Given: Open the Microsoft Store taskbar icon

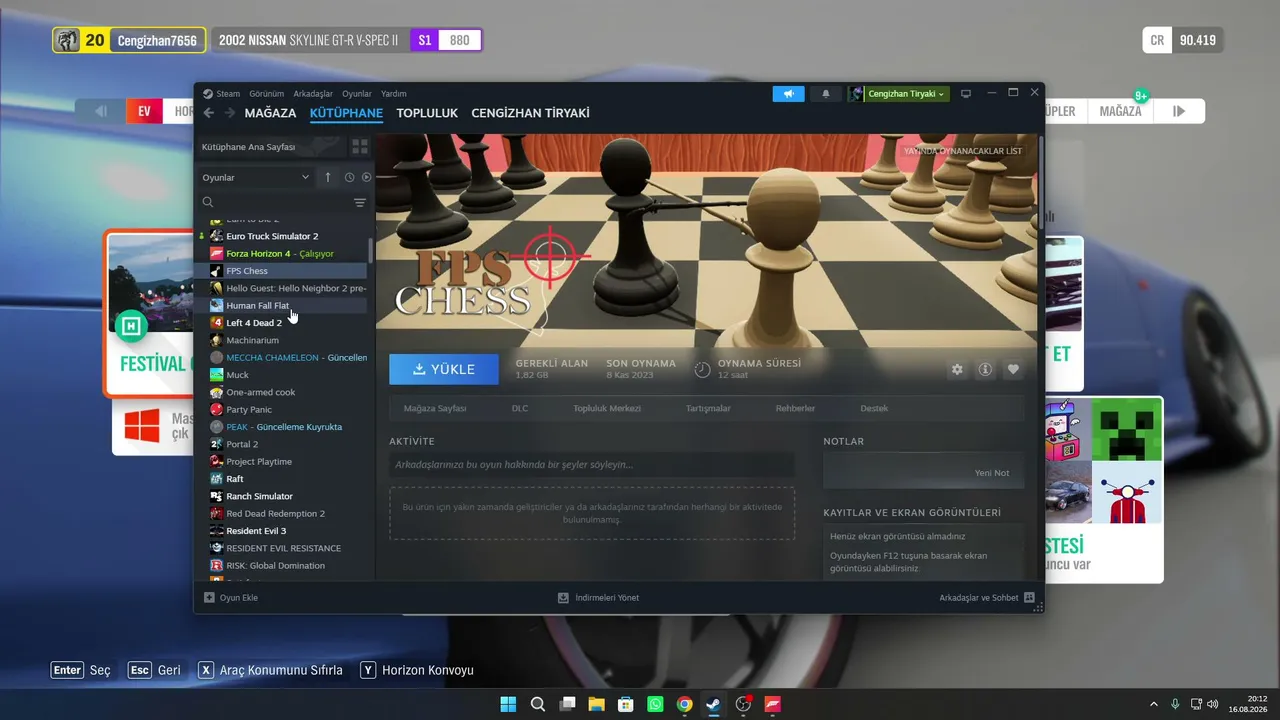Looking at the screenshot, I should 626,704.
